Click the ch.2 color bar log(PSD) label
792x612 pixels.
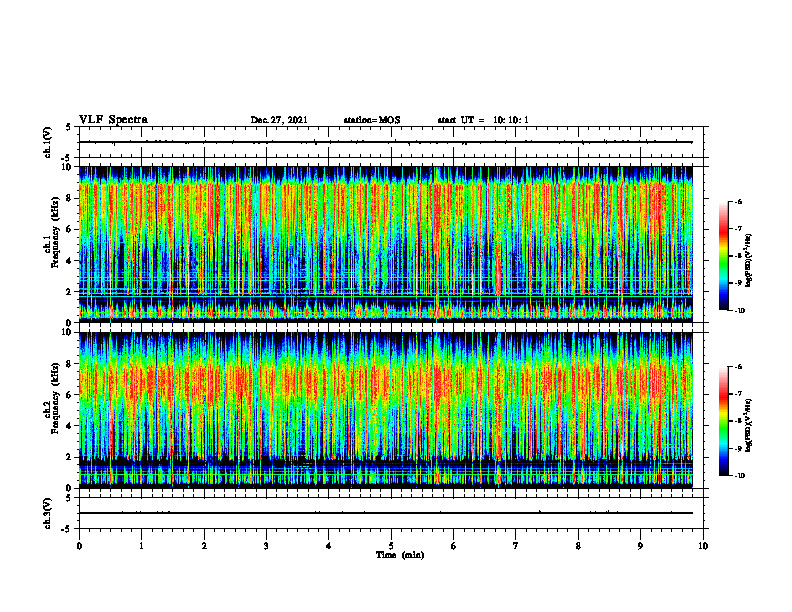[x=749, y=425]
